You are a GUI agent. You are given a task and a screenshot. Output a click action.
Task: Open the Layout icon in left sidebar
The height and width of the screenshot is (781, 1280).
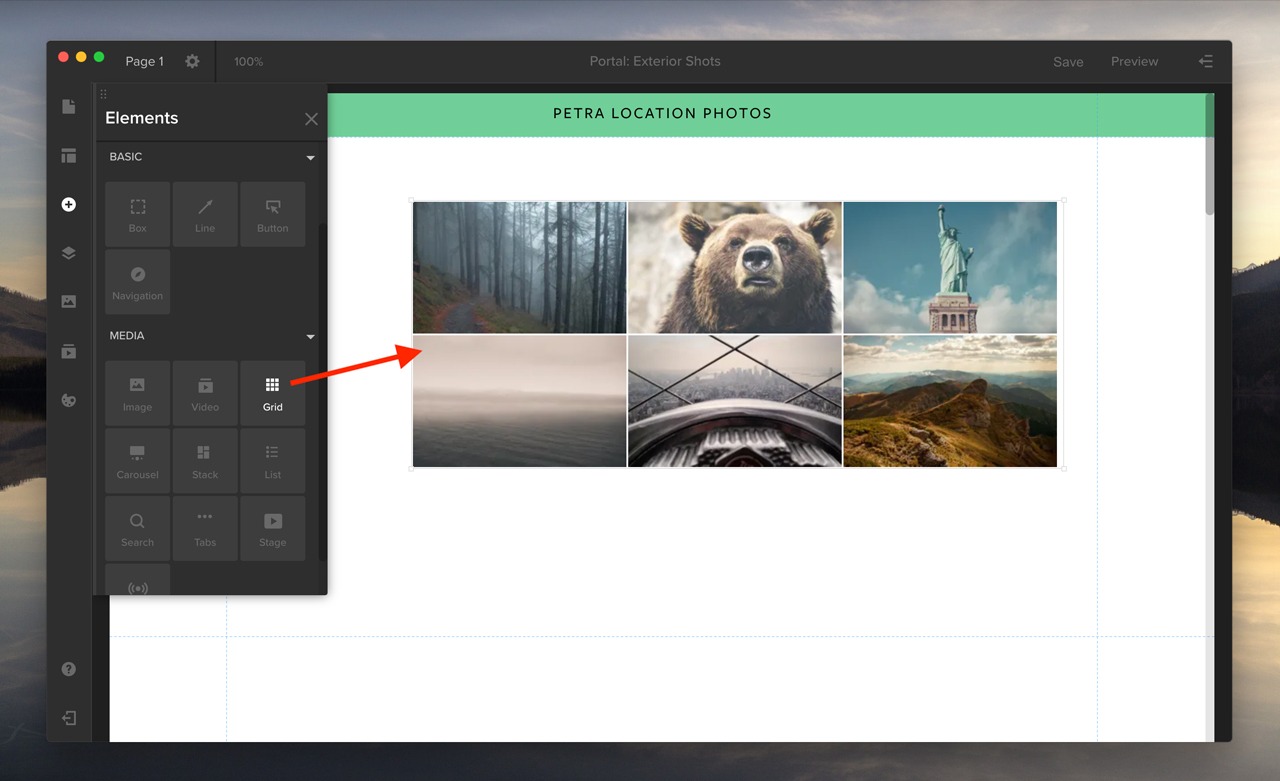click(x=69, y=155)
